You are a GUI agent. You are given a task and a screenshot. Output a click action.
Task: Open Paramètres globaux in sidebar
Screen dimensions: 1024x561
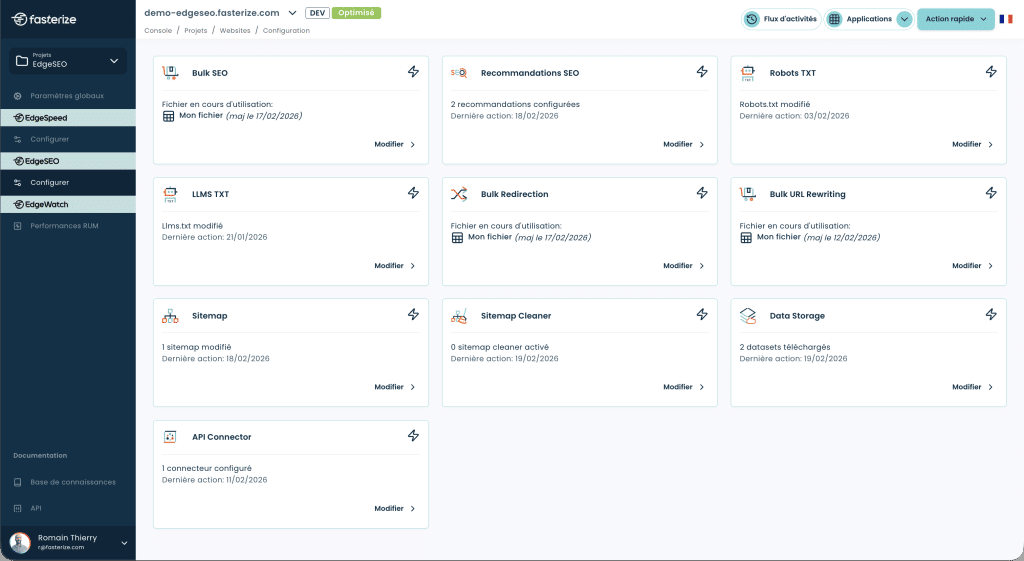tap(66, 95)
